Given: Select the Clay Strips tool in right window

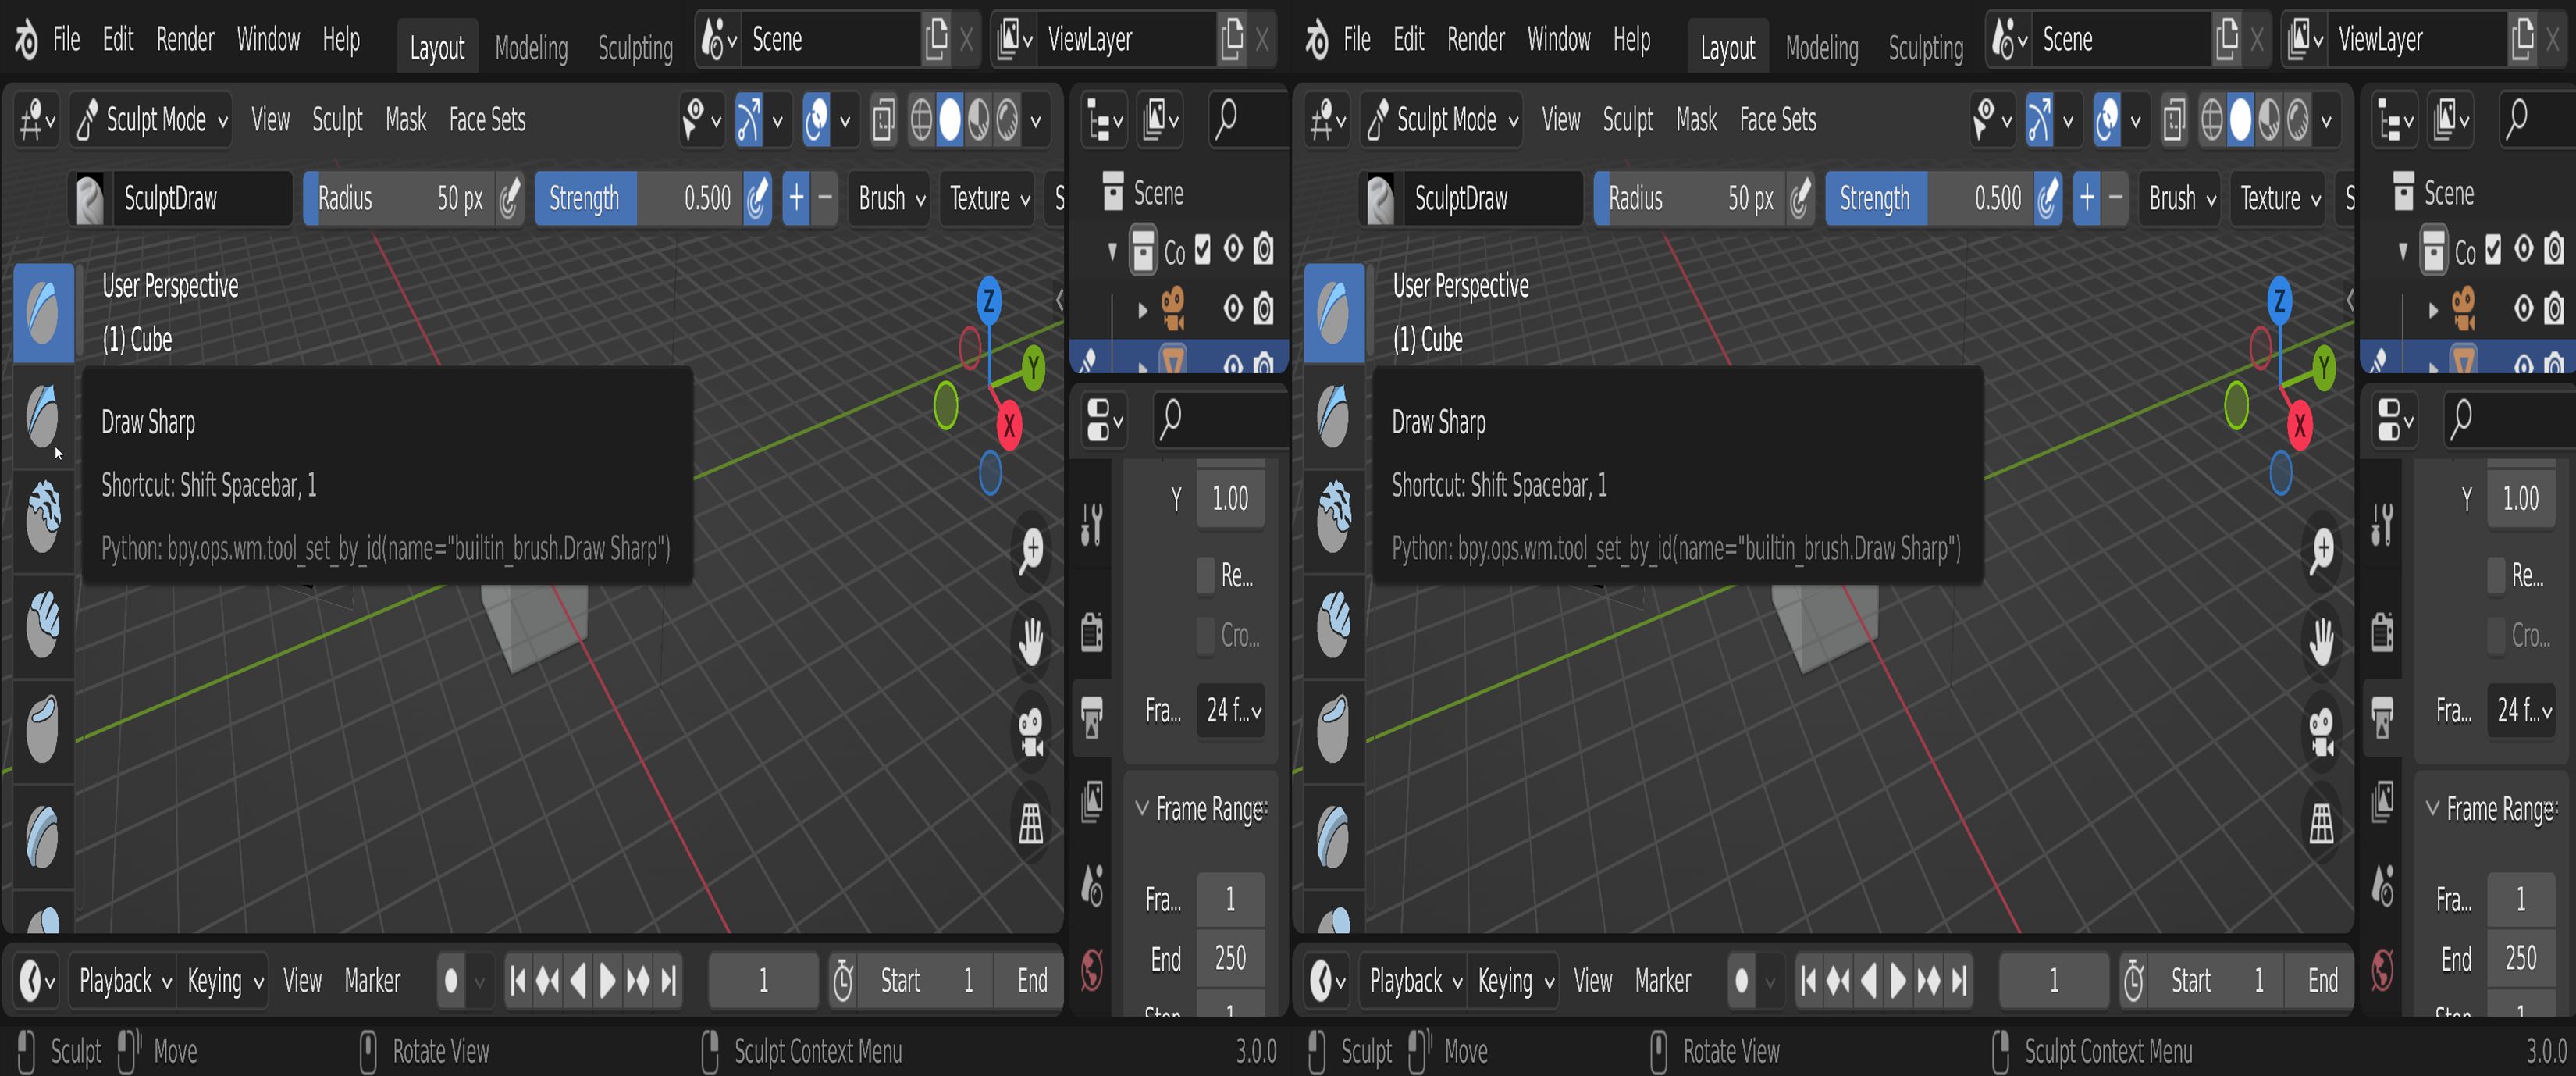Looking at the screenshot, I should coord(1334,624).
